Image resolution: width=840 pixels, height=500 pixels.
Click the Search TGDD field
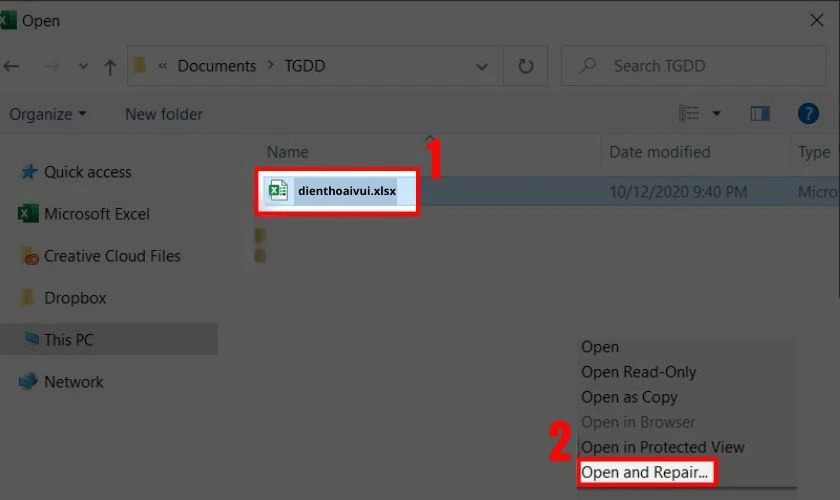[x=693, y=66]
